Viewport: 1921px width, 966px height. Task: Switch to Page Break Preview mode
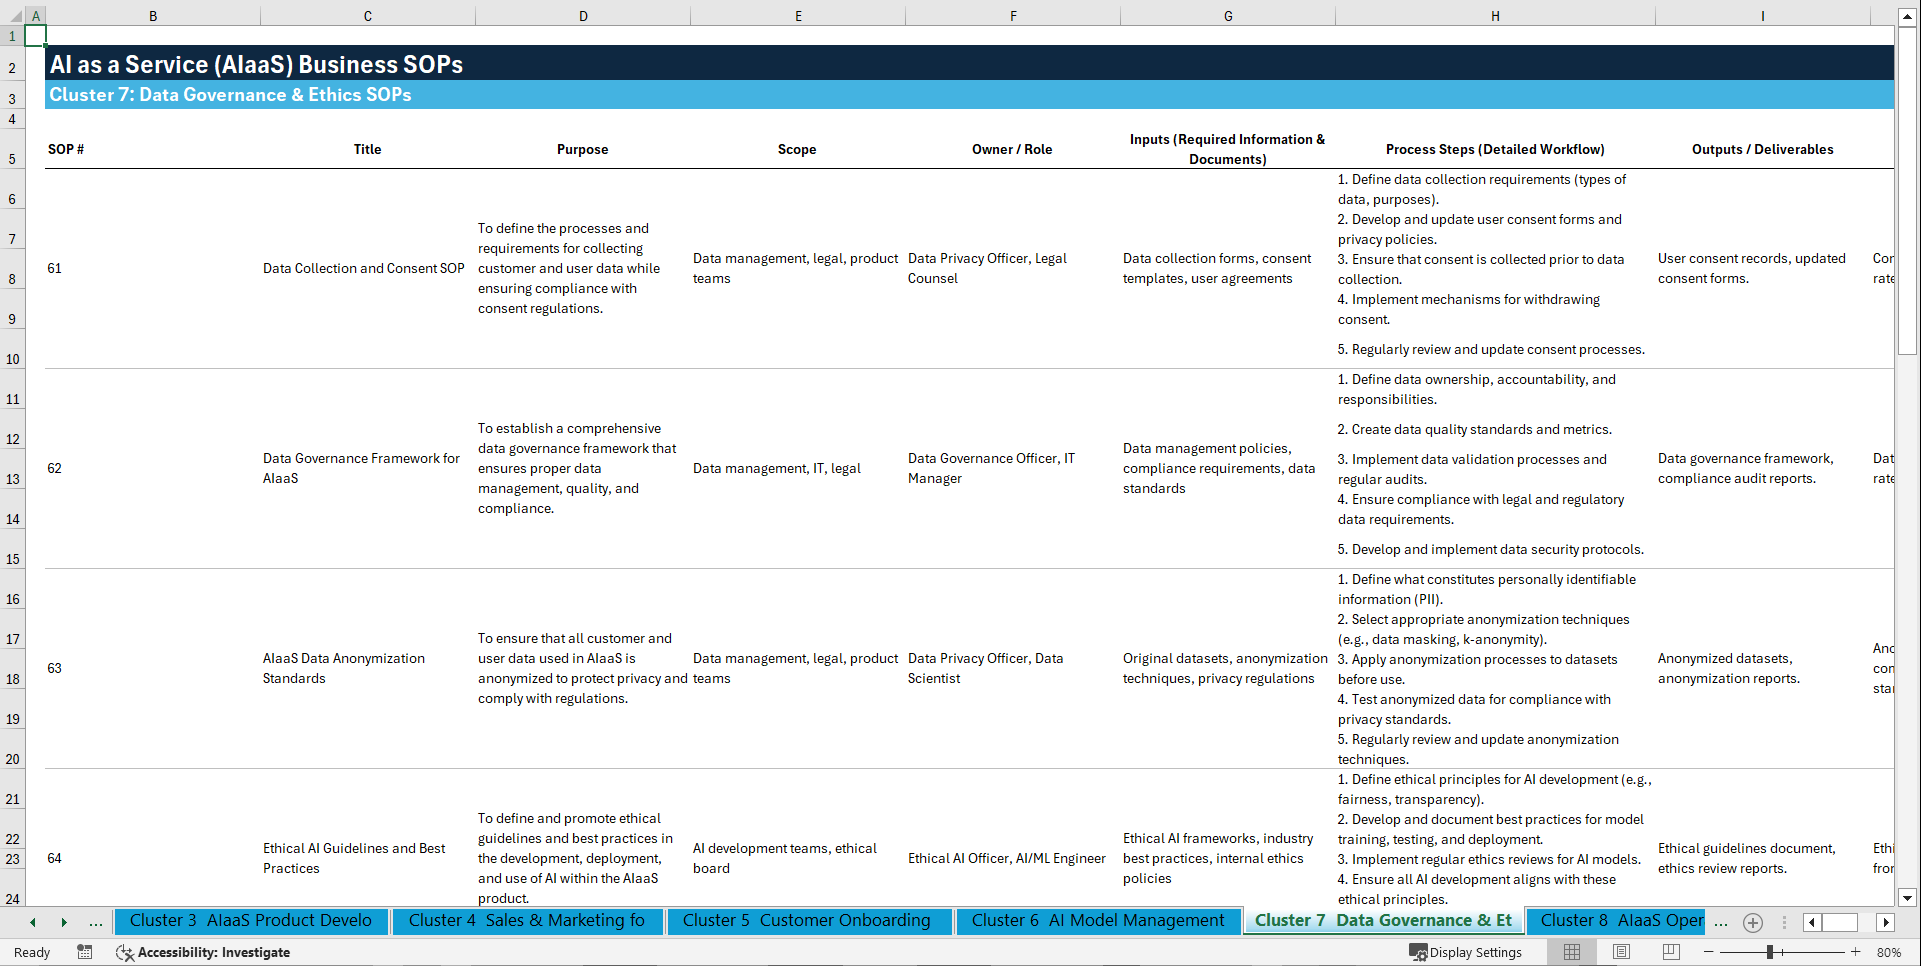tap(1670, 952)
